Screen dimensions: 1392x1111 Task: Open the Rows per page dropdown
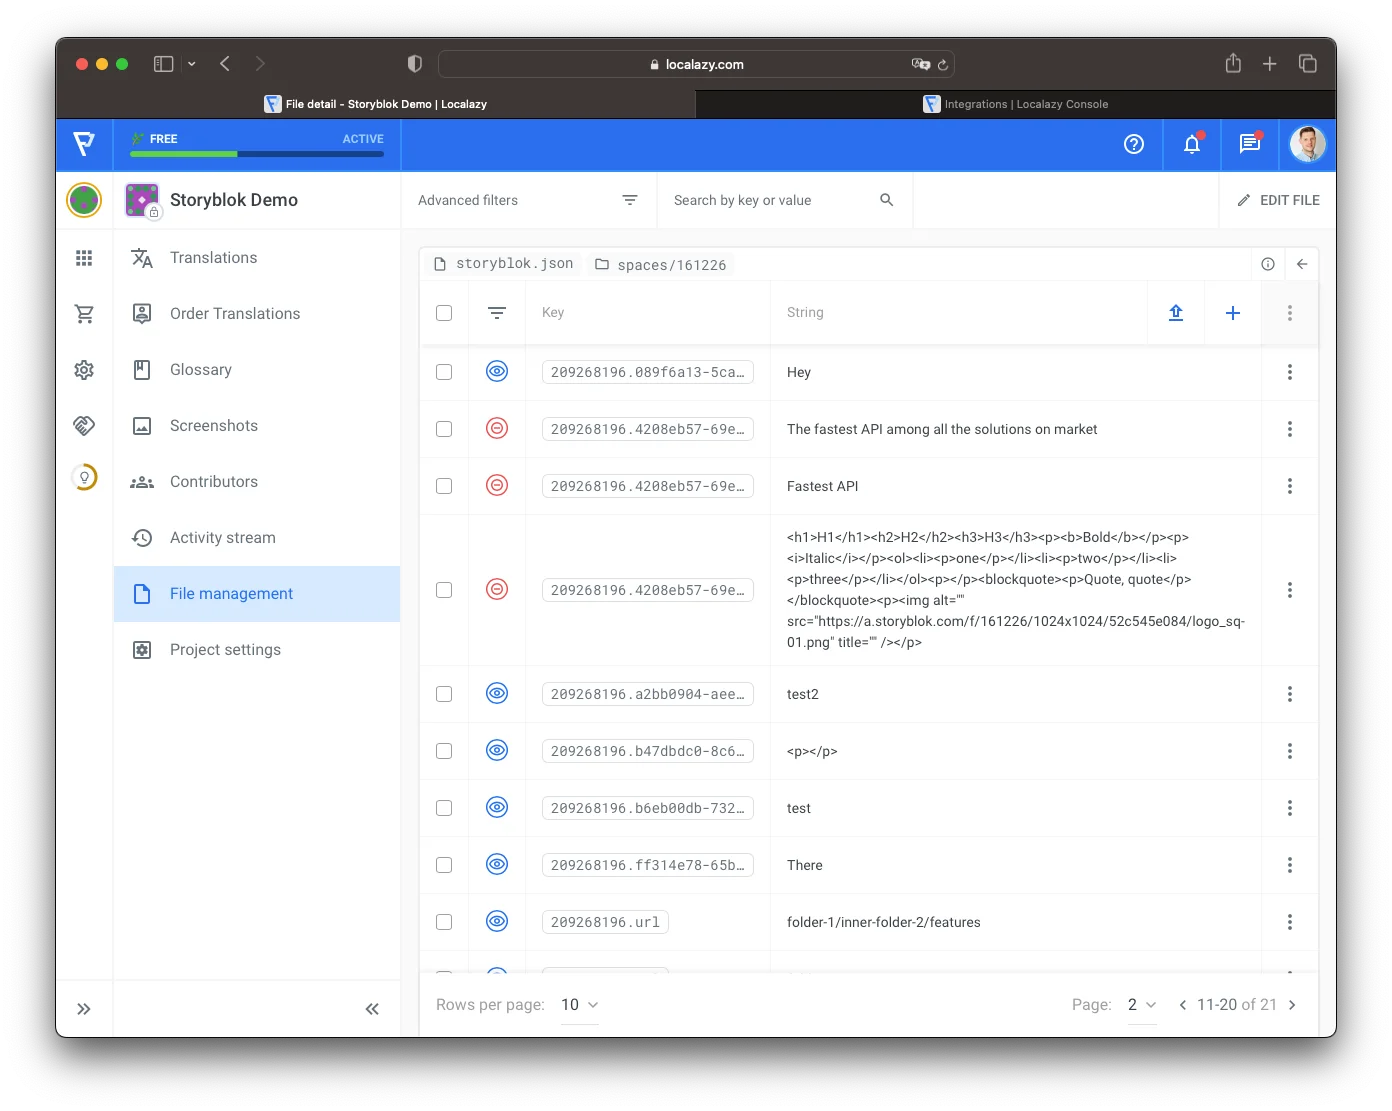tap(580, 1005)
